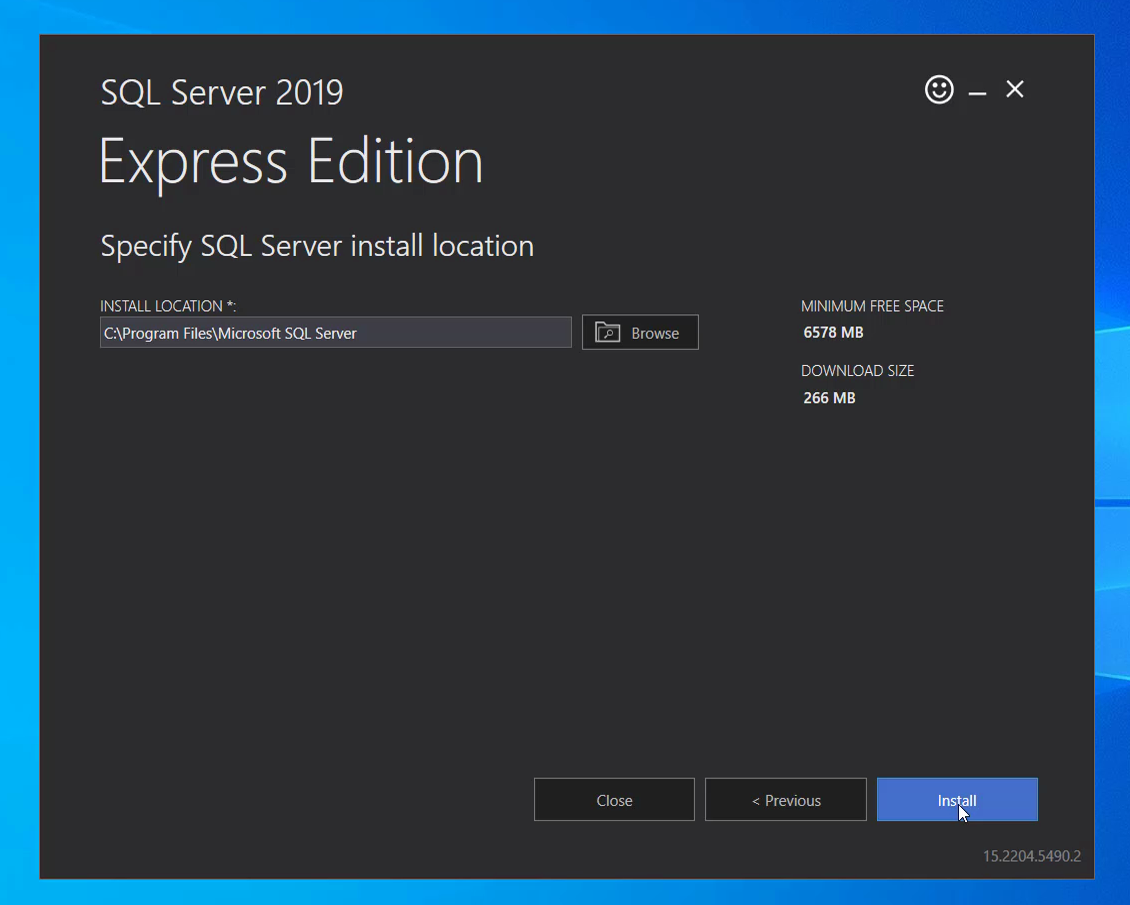Viewport: 1130px width, 905px height.
Task: Click the Install button
Action: point(956,800)
